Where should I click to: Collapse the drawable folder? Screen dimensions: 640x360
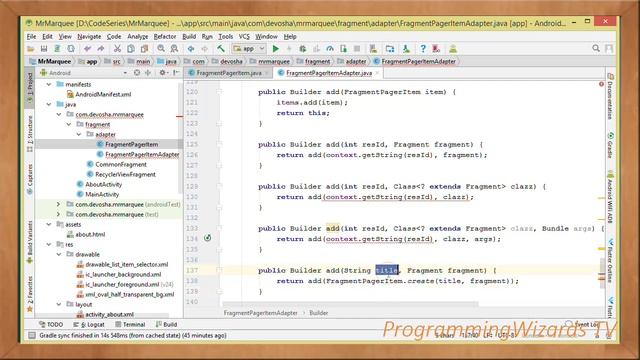[59, 254]
